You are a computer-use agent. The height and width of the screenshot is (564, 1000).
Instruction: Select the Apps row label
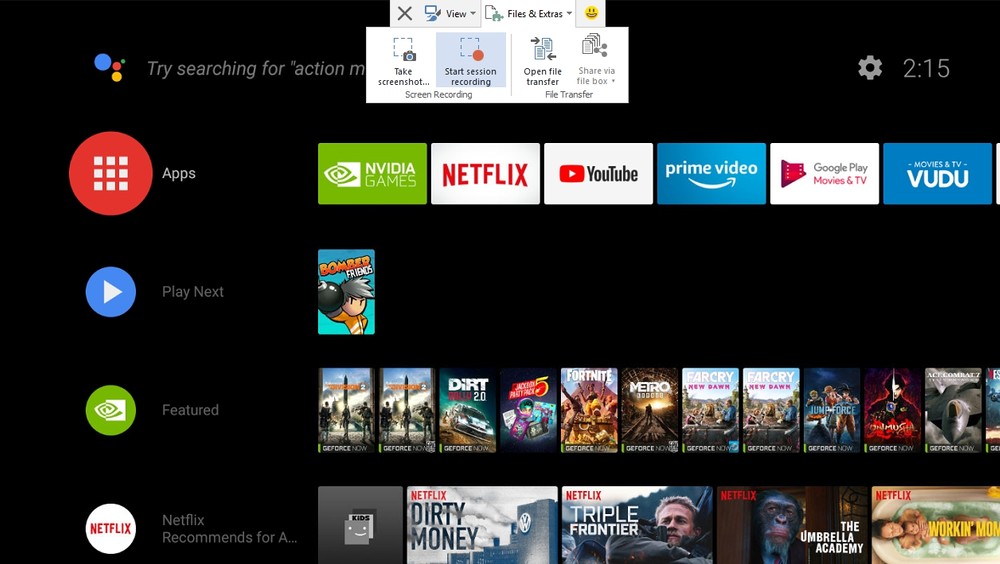[179, 173]
